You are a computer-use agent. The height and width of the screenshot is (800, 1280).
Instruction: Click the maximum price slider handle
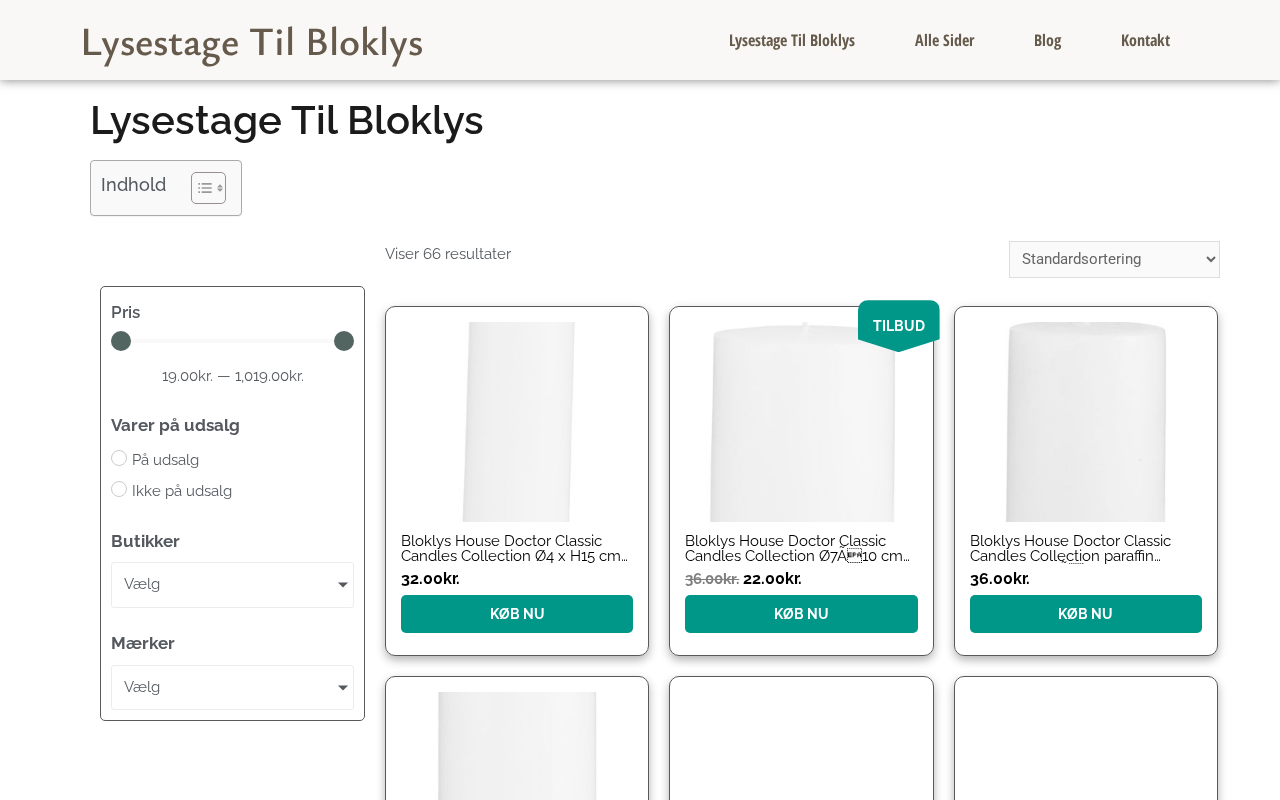(344, 341)
